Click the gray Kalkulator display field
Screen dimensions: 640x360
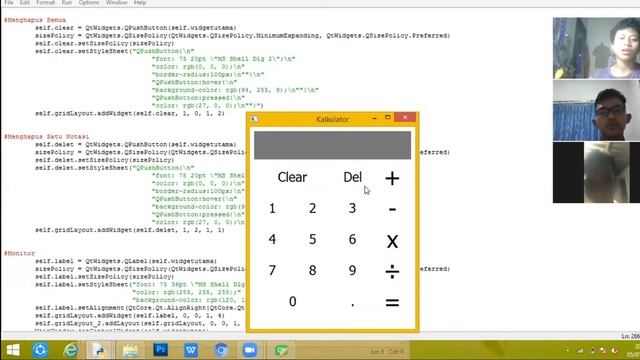click(332, 145)
